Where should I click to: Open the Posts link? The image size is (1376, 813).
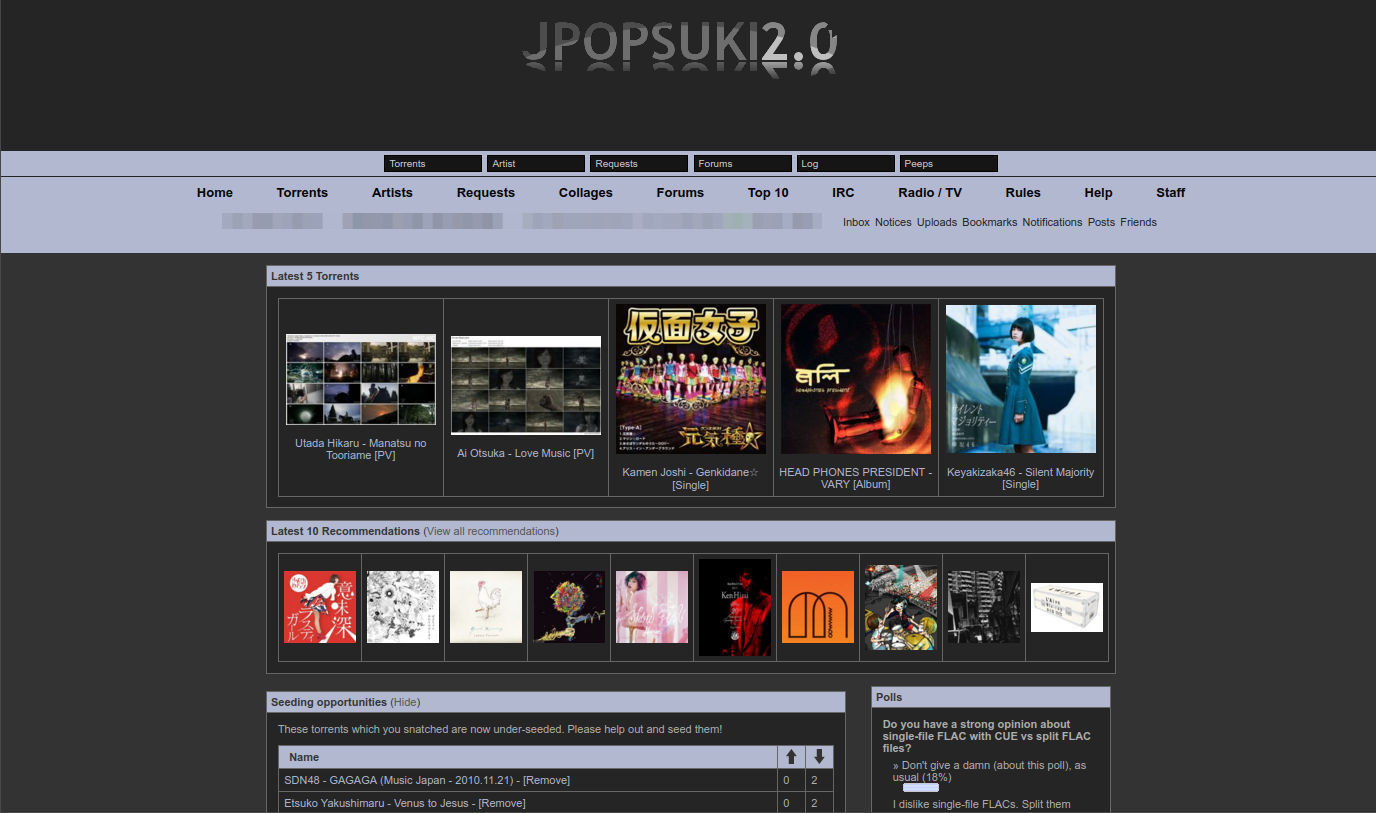(1101, 222)
